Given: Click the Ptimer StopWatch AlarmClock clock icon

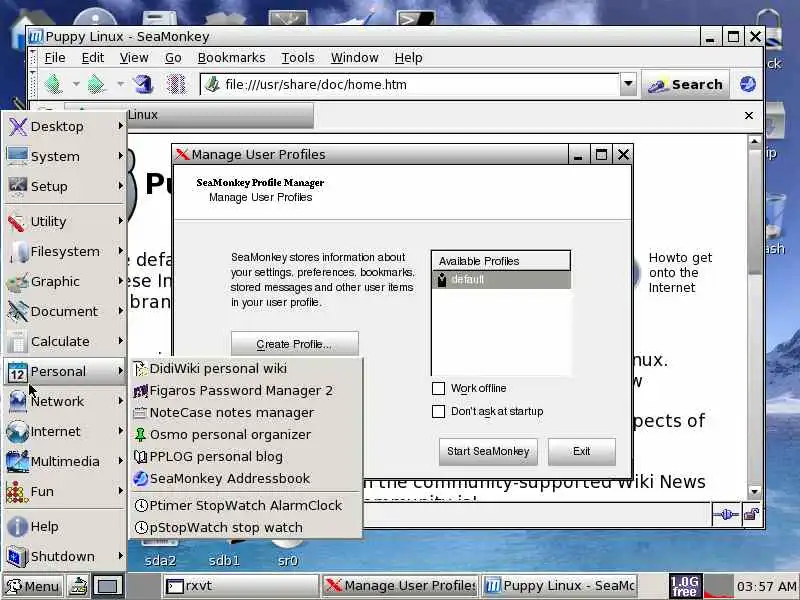Looking at the screenshot, I should click(x=141, y=505).
